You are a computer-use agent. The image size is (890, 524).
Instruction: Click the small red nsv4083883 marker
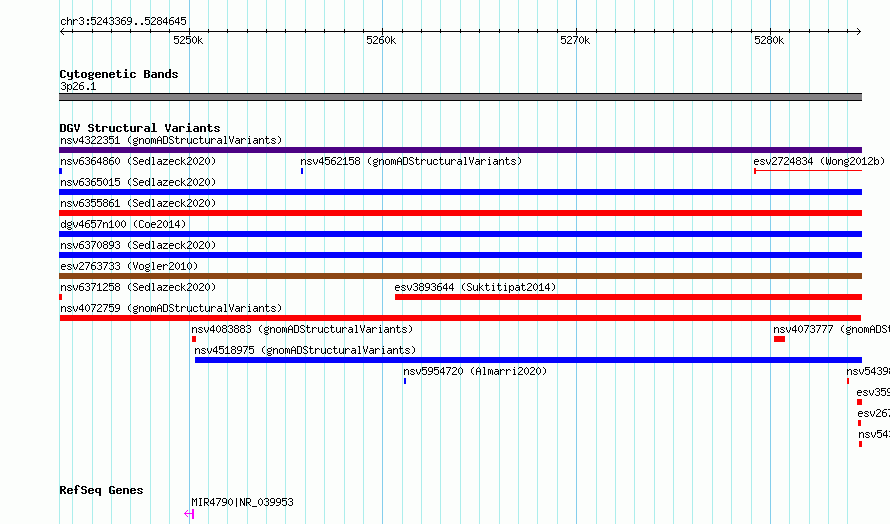[194, 339]
